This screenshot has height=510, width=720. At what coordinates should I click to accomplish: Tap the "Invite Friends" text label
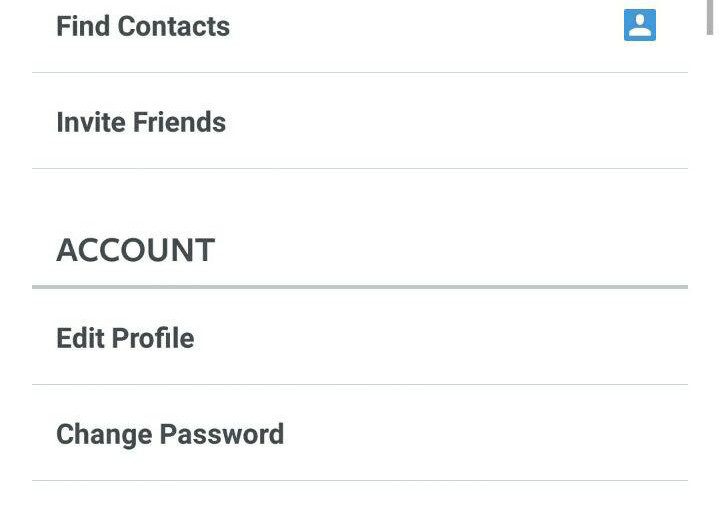coord(141,122)
